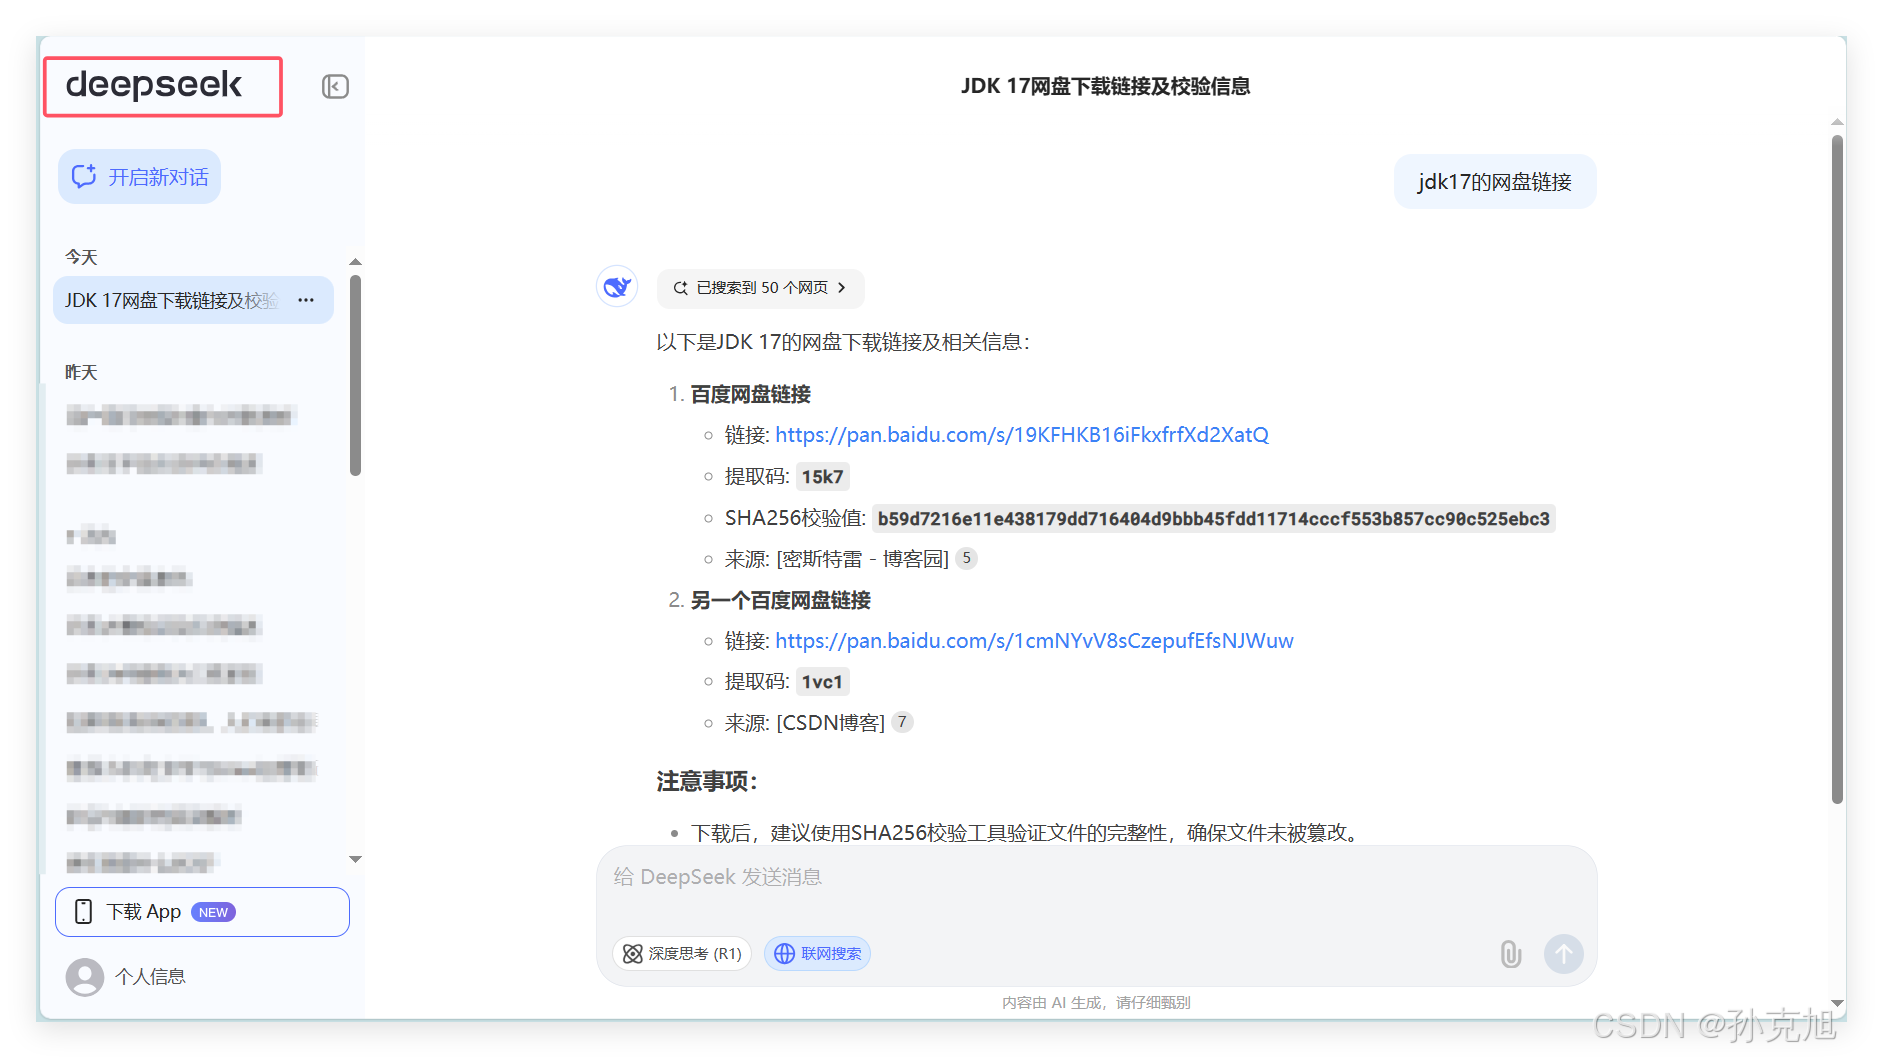This screenshot has height=1058, width=1883.
Task: Click the user message jdk17的网盘链接
Action: pos(1495,182)
